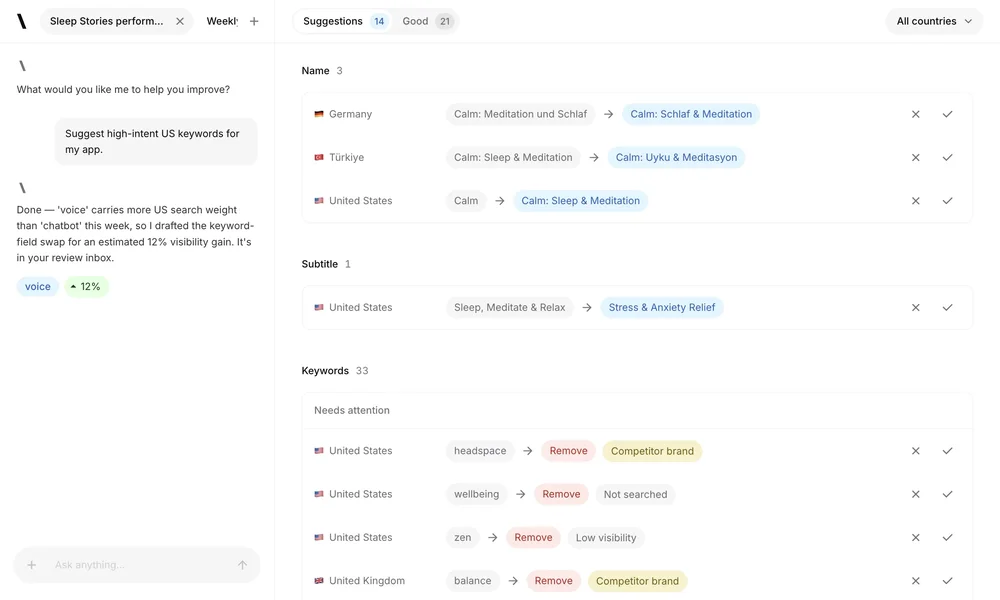The image size is (1000, 600).
Task: Click the Ask anything input field
Action: point(136,565)
